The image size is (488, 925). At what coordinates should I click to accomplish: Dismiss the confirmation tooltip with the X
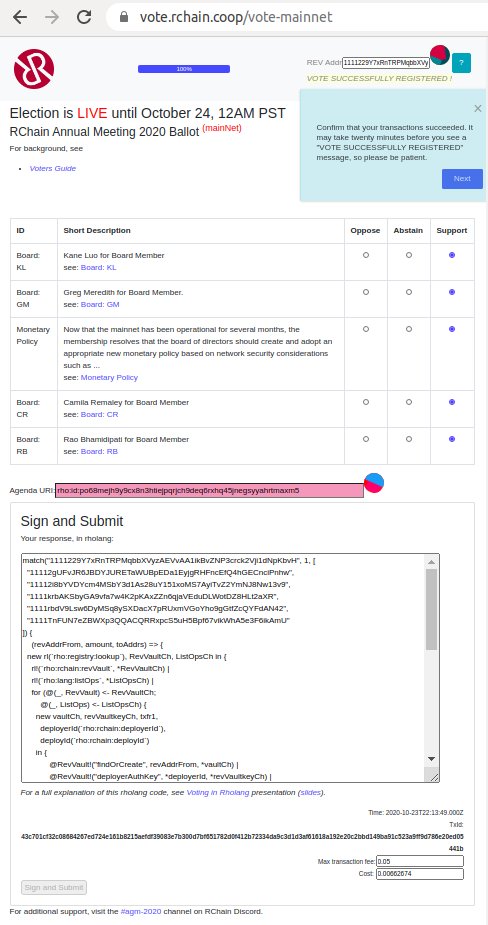(478, 108)
